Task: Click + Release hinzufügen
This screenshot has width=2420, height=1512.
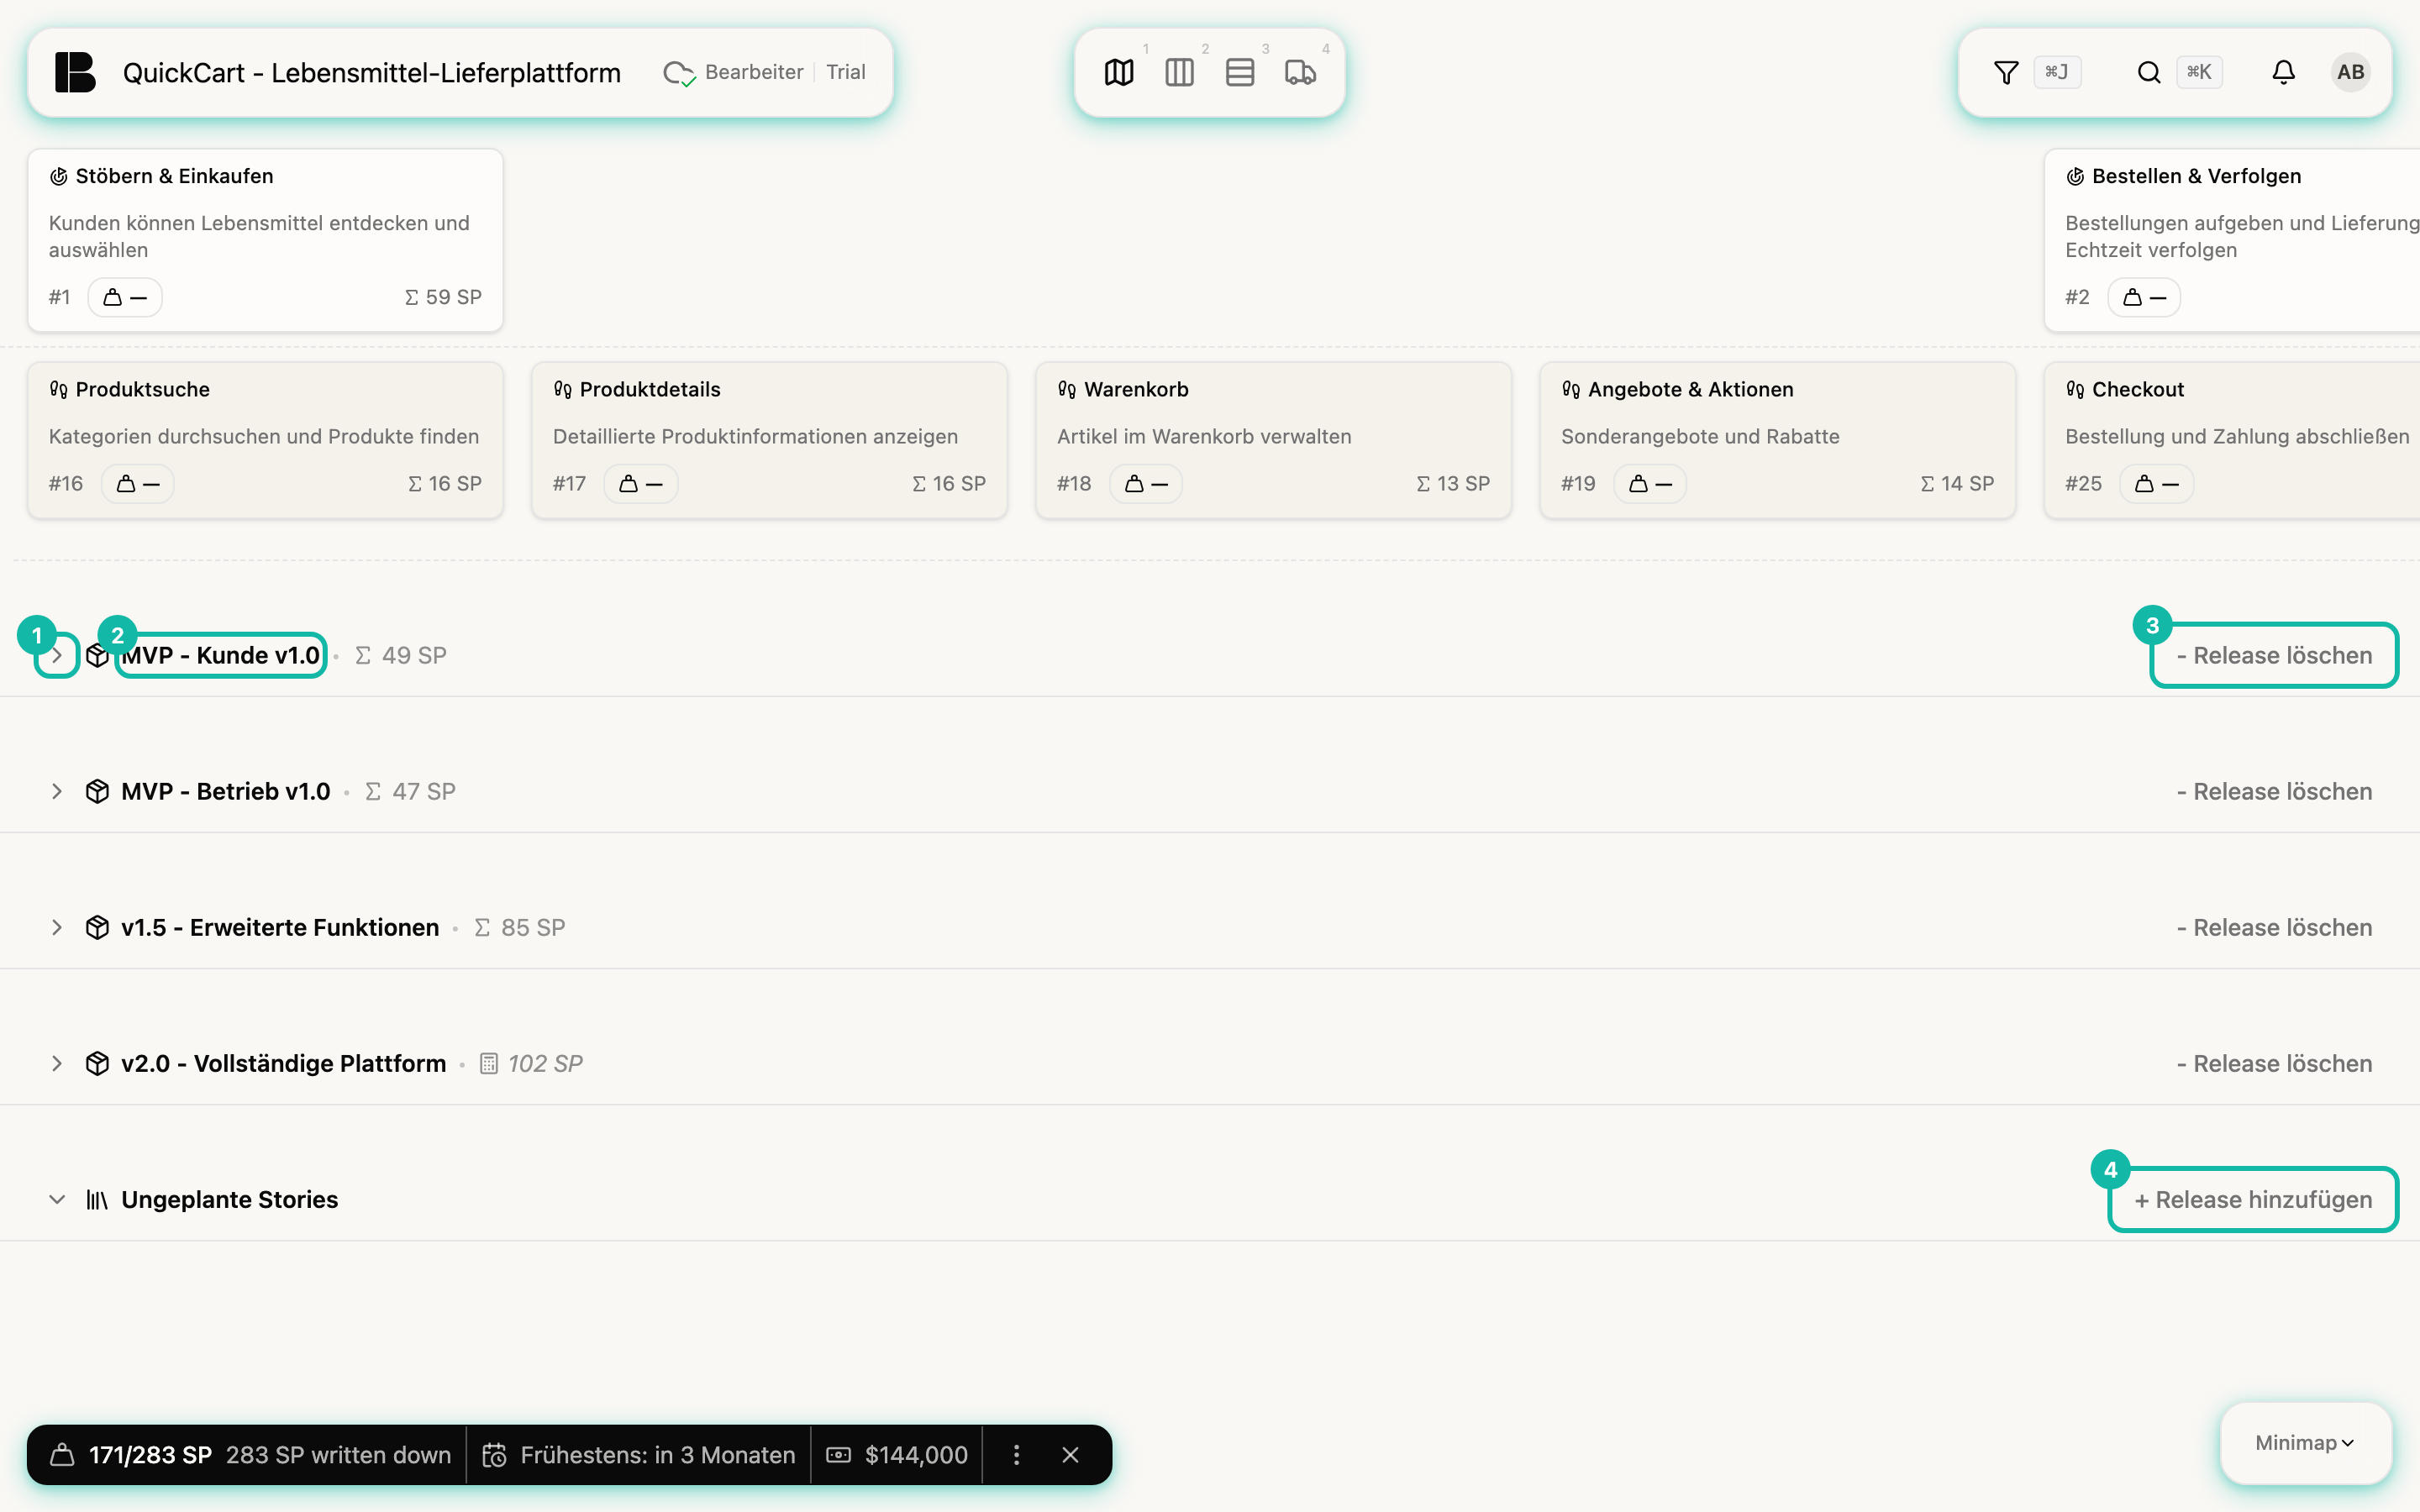Action: [2253, 1199]
